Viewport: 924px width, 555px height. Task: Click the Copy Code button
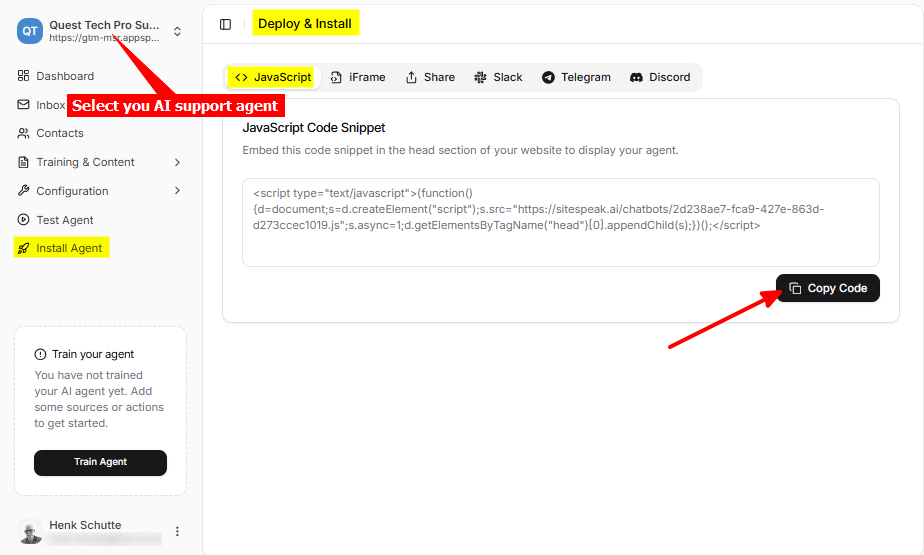click(827, 288)
